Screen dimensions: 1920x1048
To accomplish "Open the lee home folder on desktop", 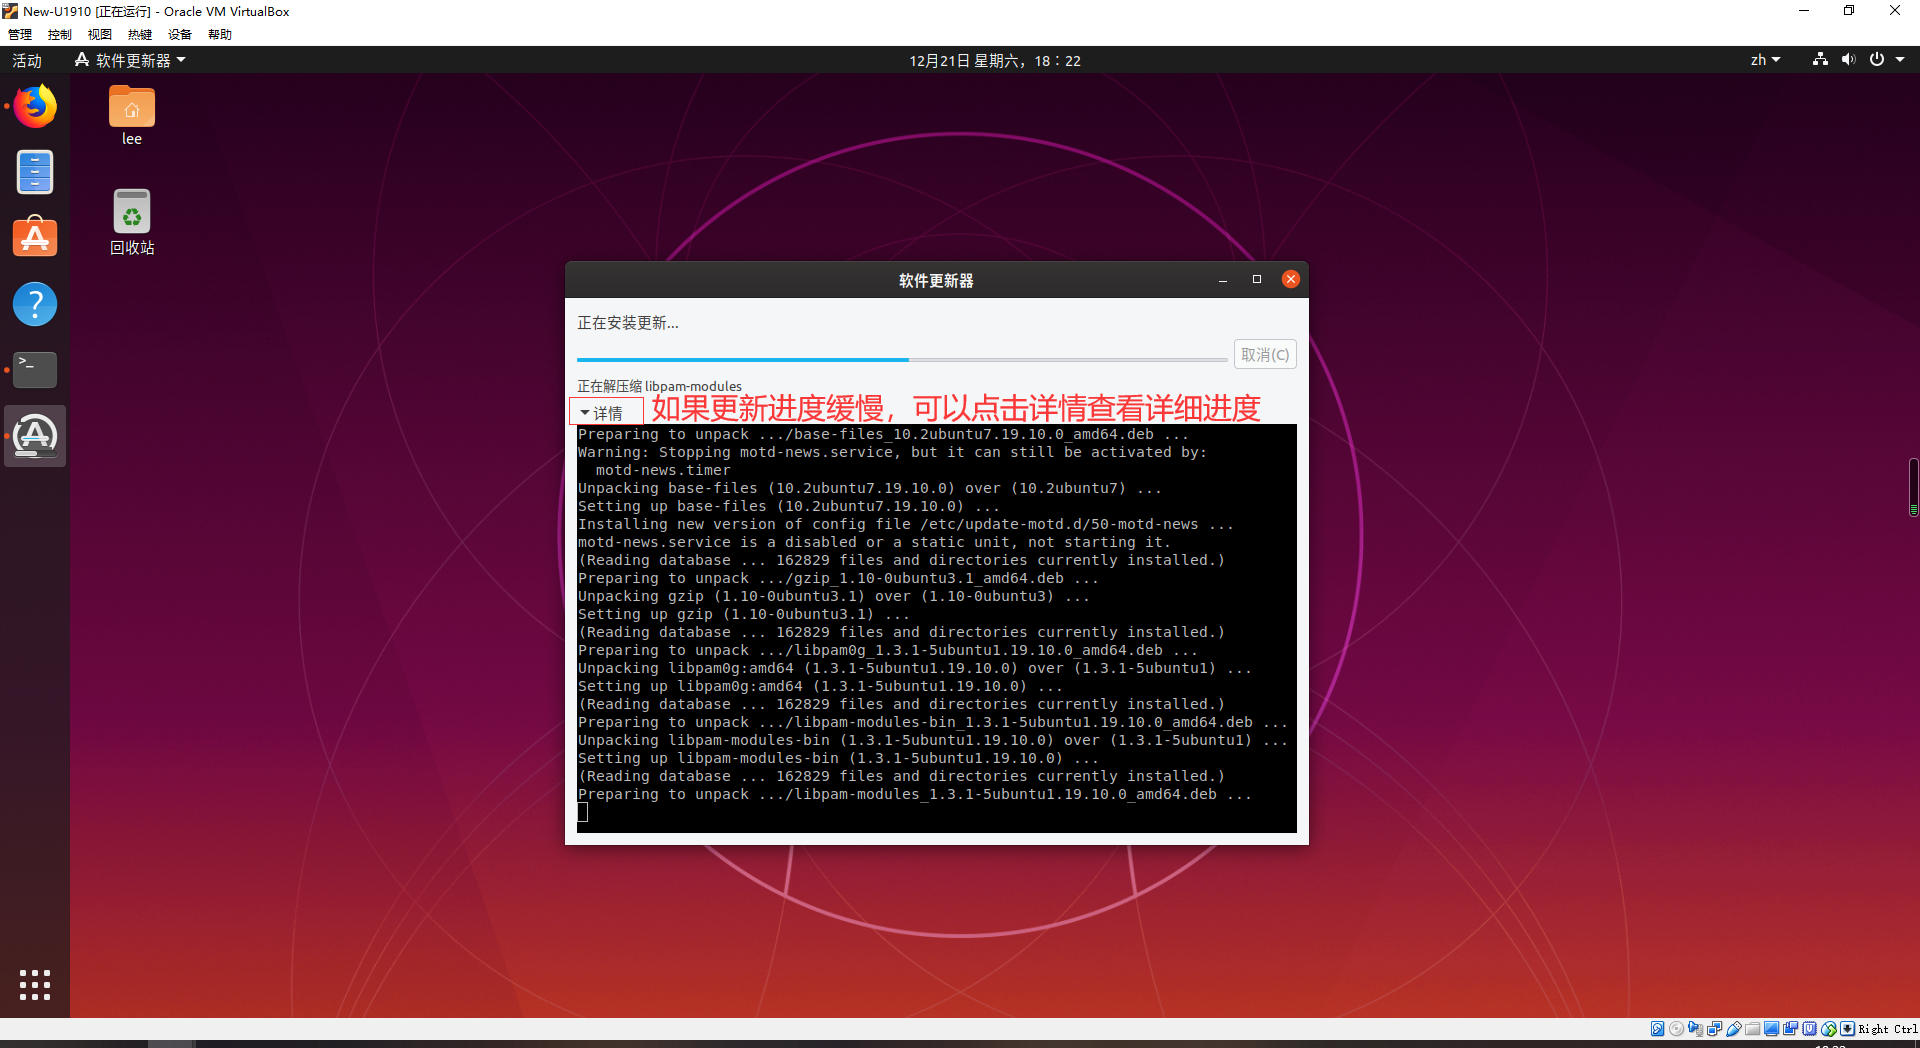I will [x=132, y=116].
